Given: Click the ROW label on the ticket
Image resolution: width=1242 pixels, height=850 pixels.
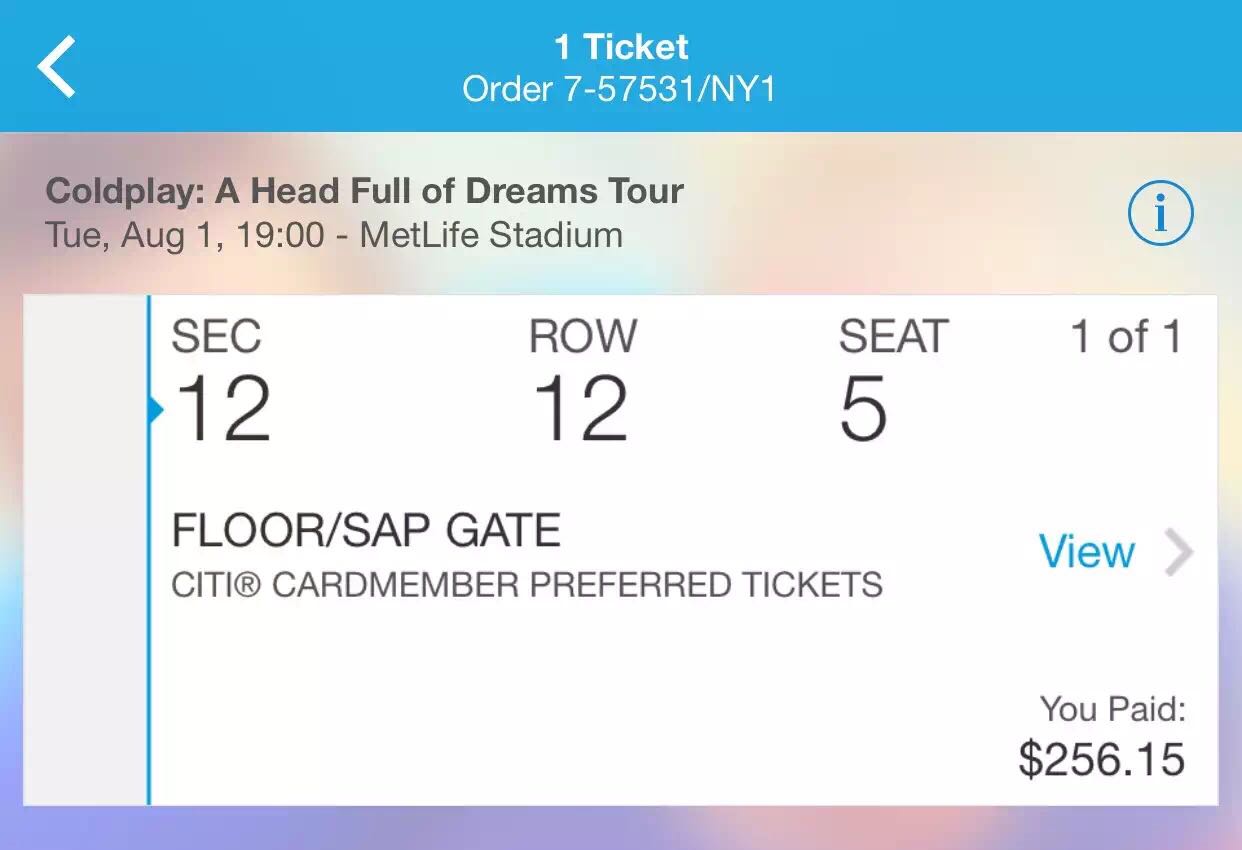Looking at the screenshot, I should click(582, 337).
